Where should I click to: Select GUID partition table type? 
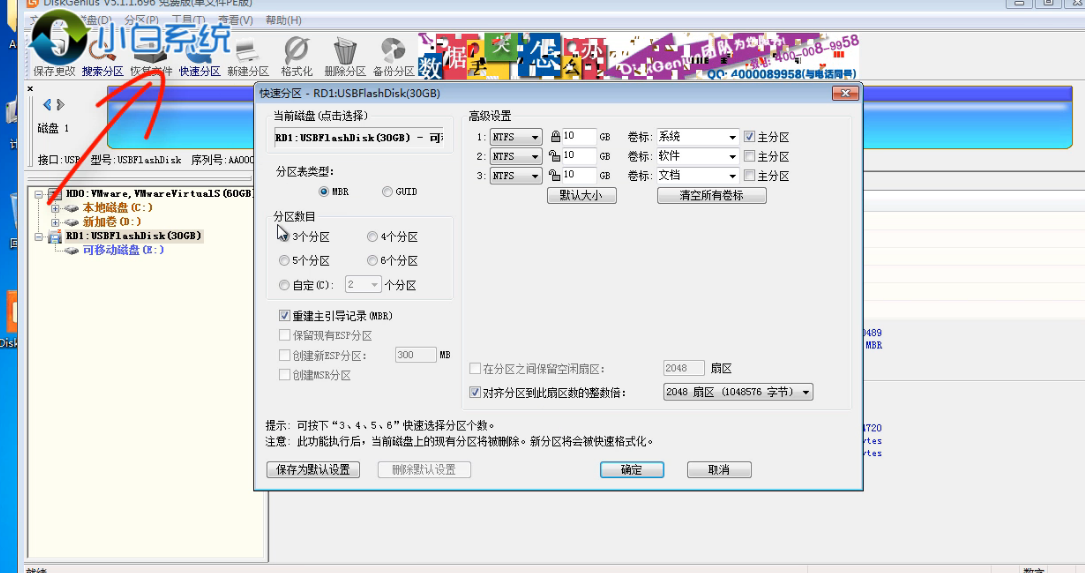387,192
